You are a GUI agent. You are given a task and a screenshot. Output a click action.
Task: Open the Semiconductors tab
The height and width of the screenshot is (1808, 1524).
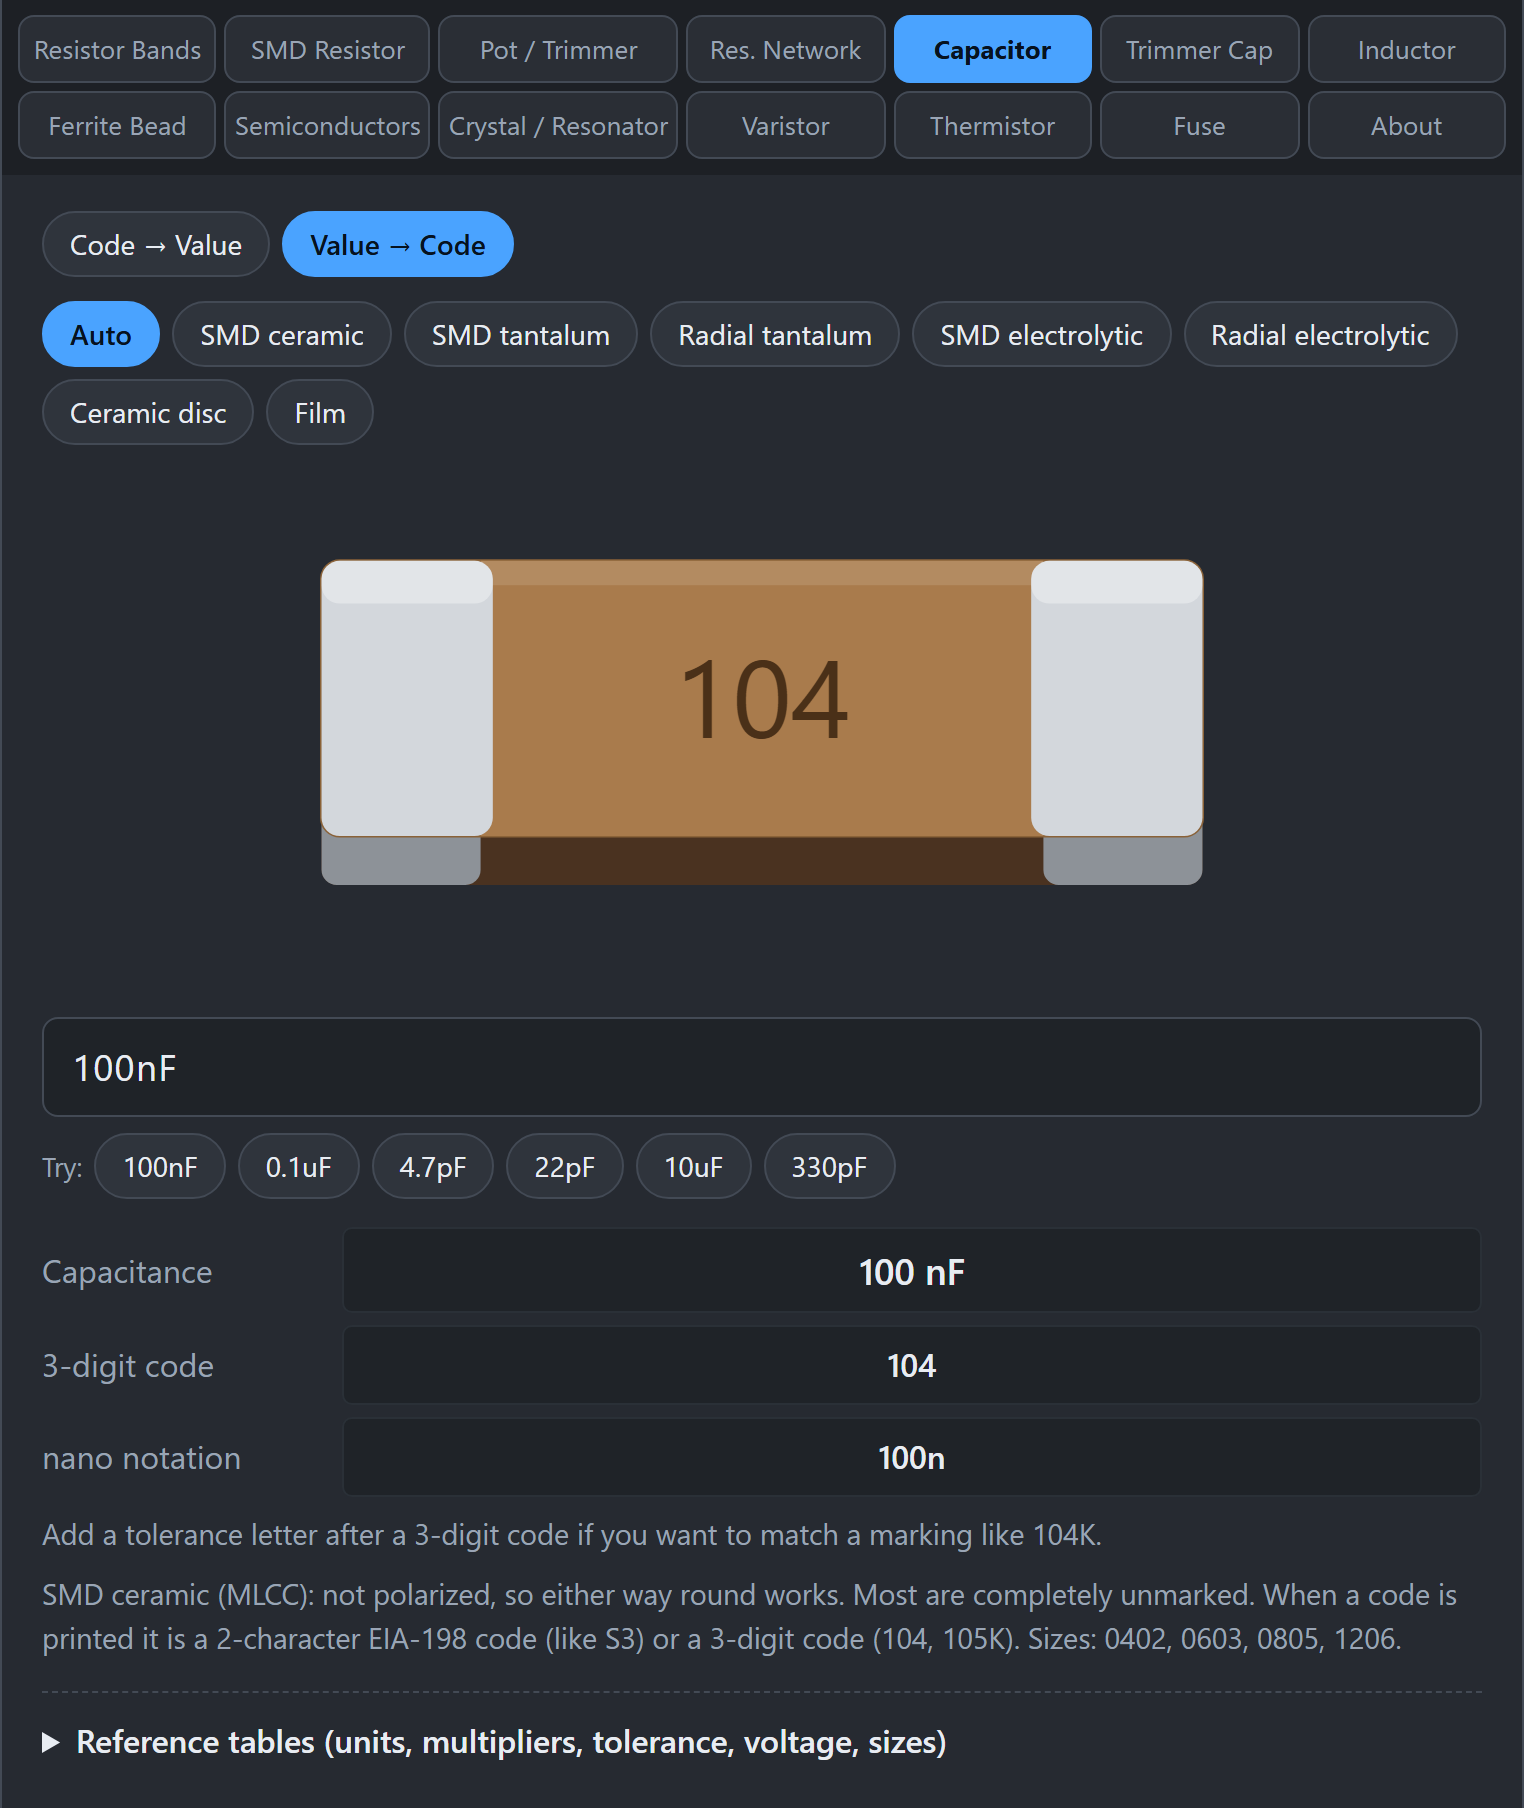click(x=327, y=125)
